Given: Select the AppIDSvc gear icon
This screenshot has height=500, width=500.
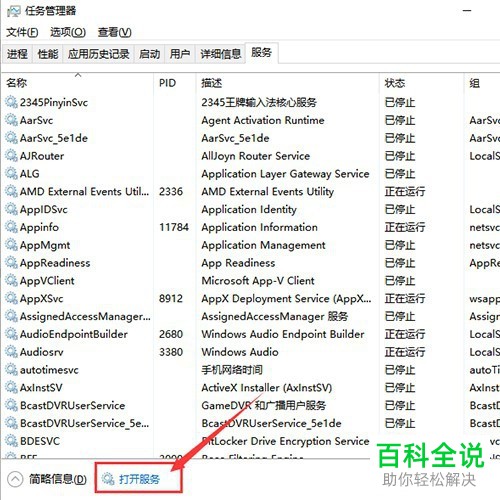Looking at the screenshot, I should [11, 209].
